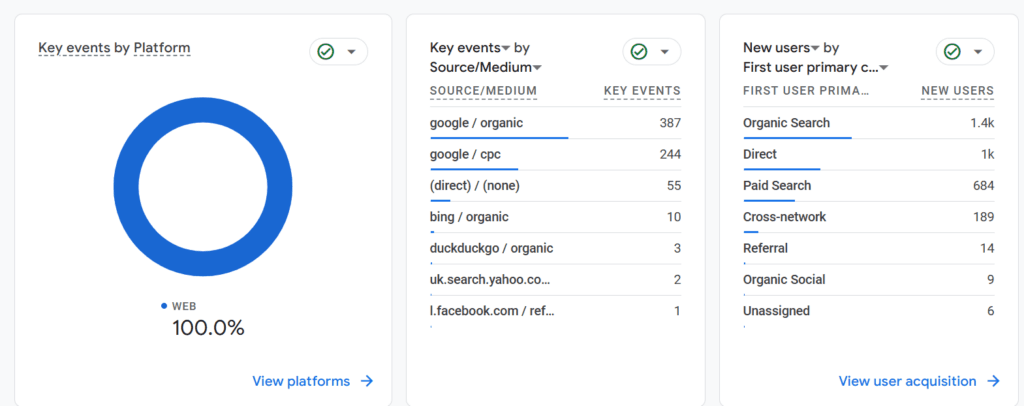Click value 55 for direct traffic
The height and width of the screenshot is (406, 1024).
tap(674, 185)
